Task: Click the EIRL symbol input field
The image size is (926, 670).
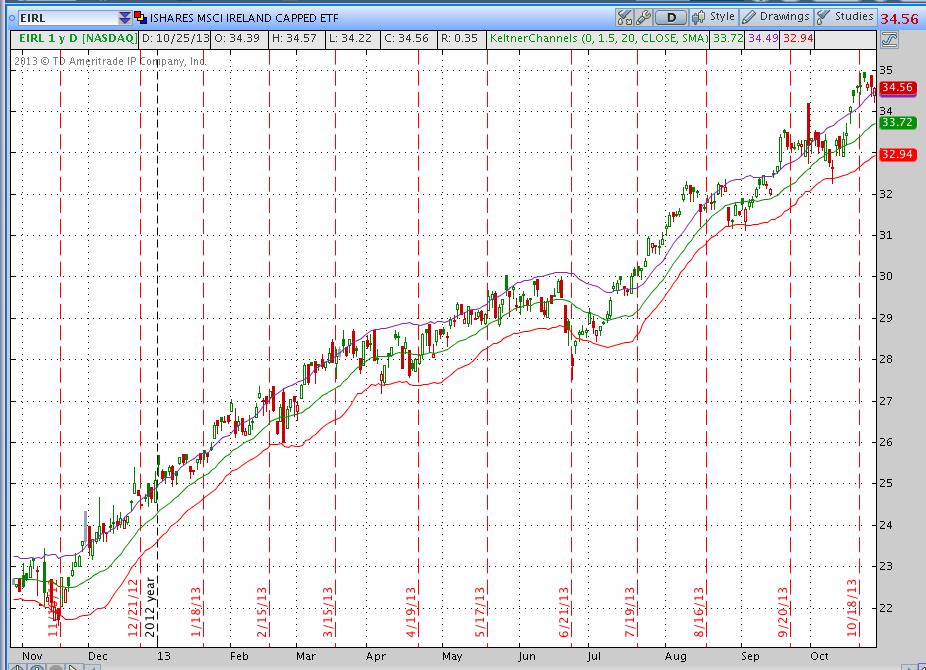Action: [x=68, y=18]
